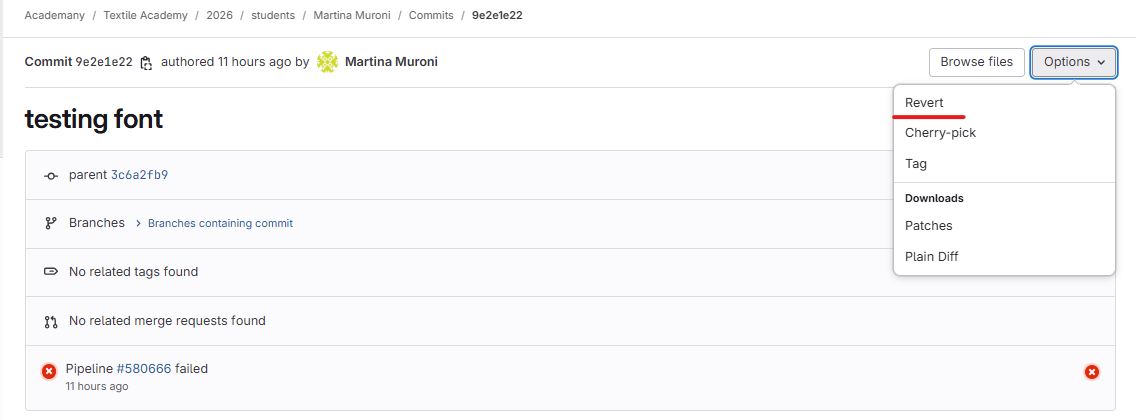1136x420 pixels.
Task: Open the Commits breadcrumb link
Action: (431, 16)
